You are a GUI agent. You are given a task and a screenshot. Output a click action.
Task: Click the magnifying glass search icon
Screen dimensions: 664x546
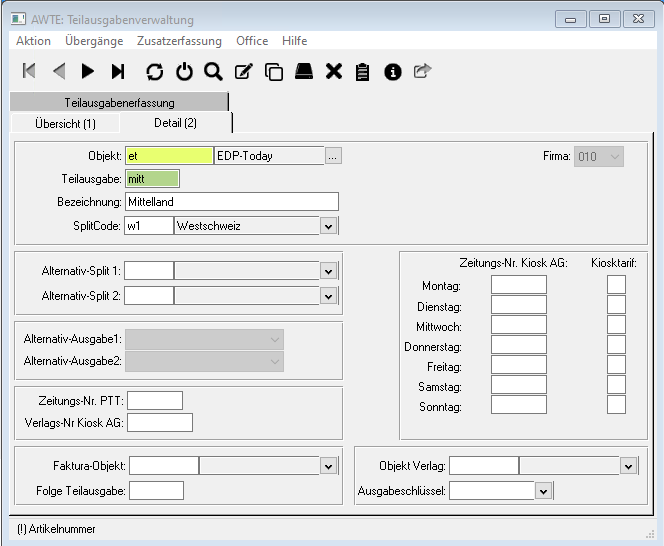tap(213, 71)
